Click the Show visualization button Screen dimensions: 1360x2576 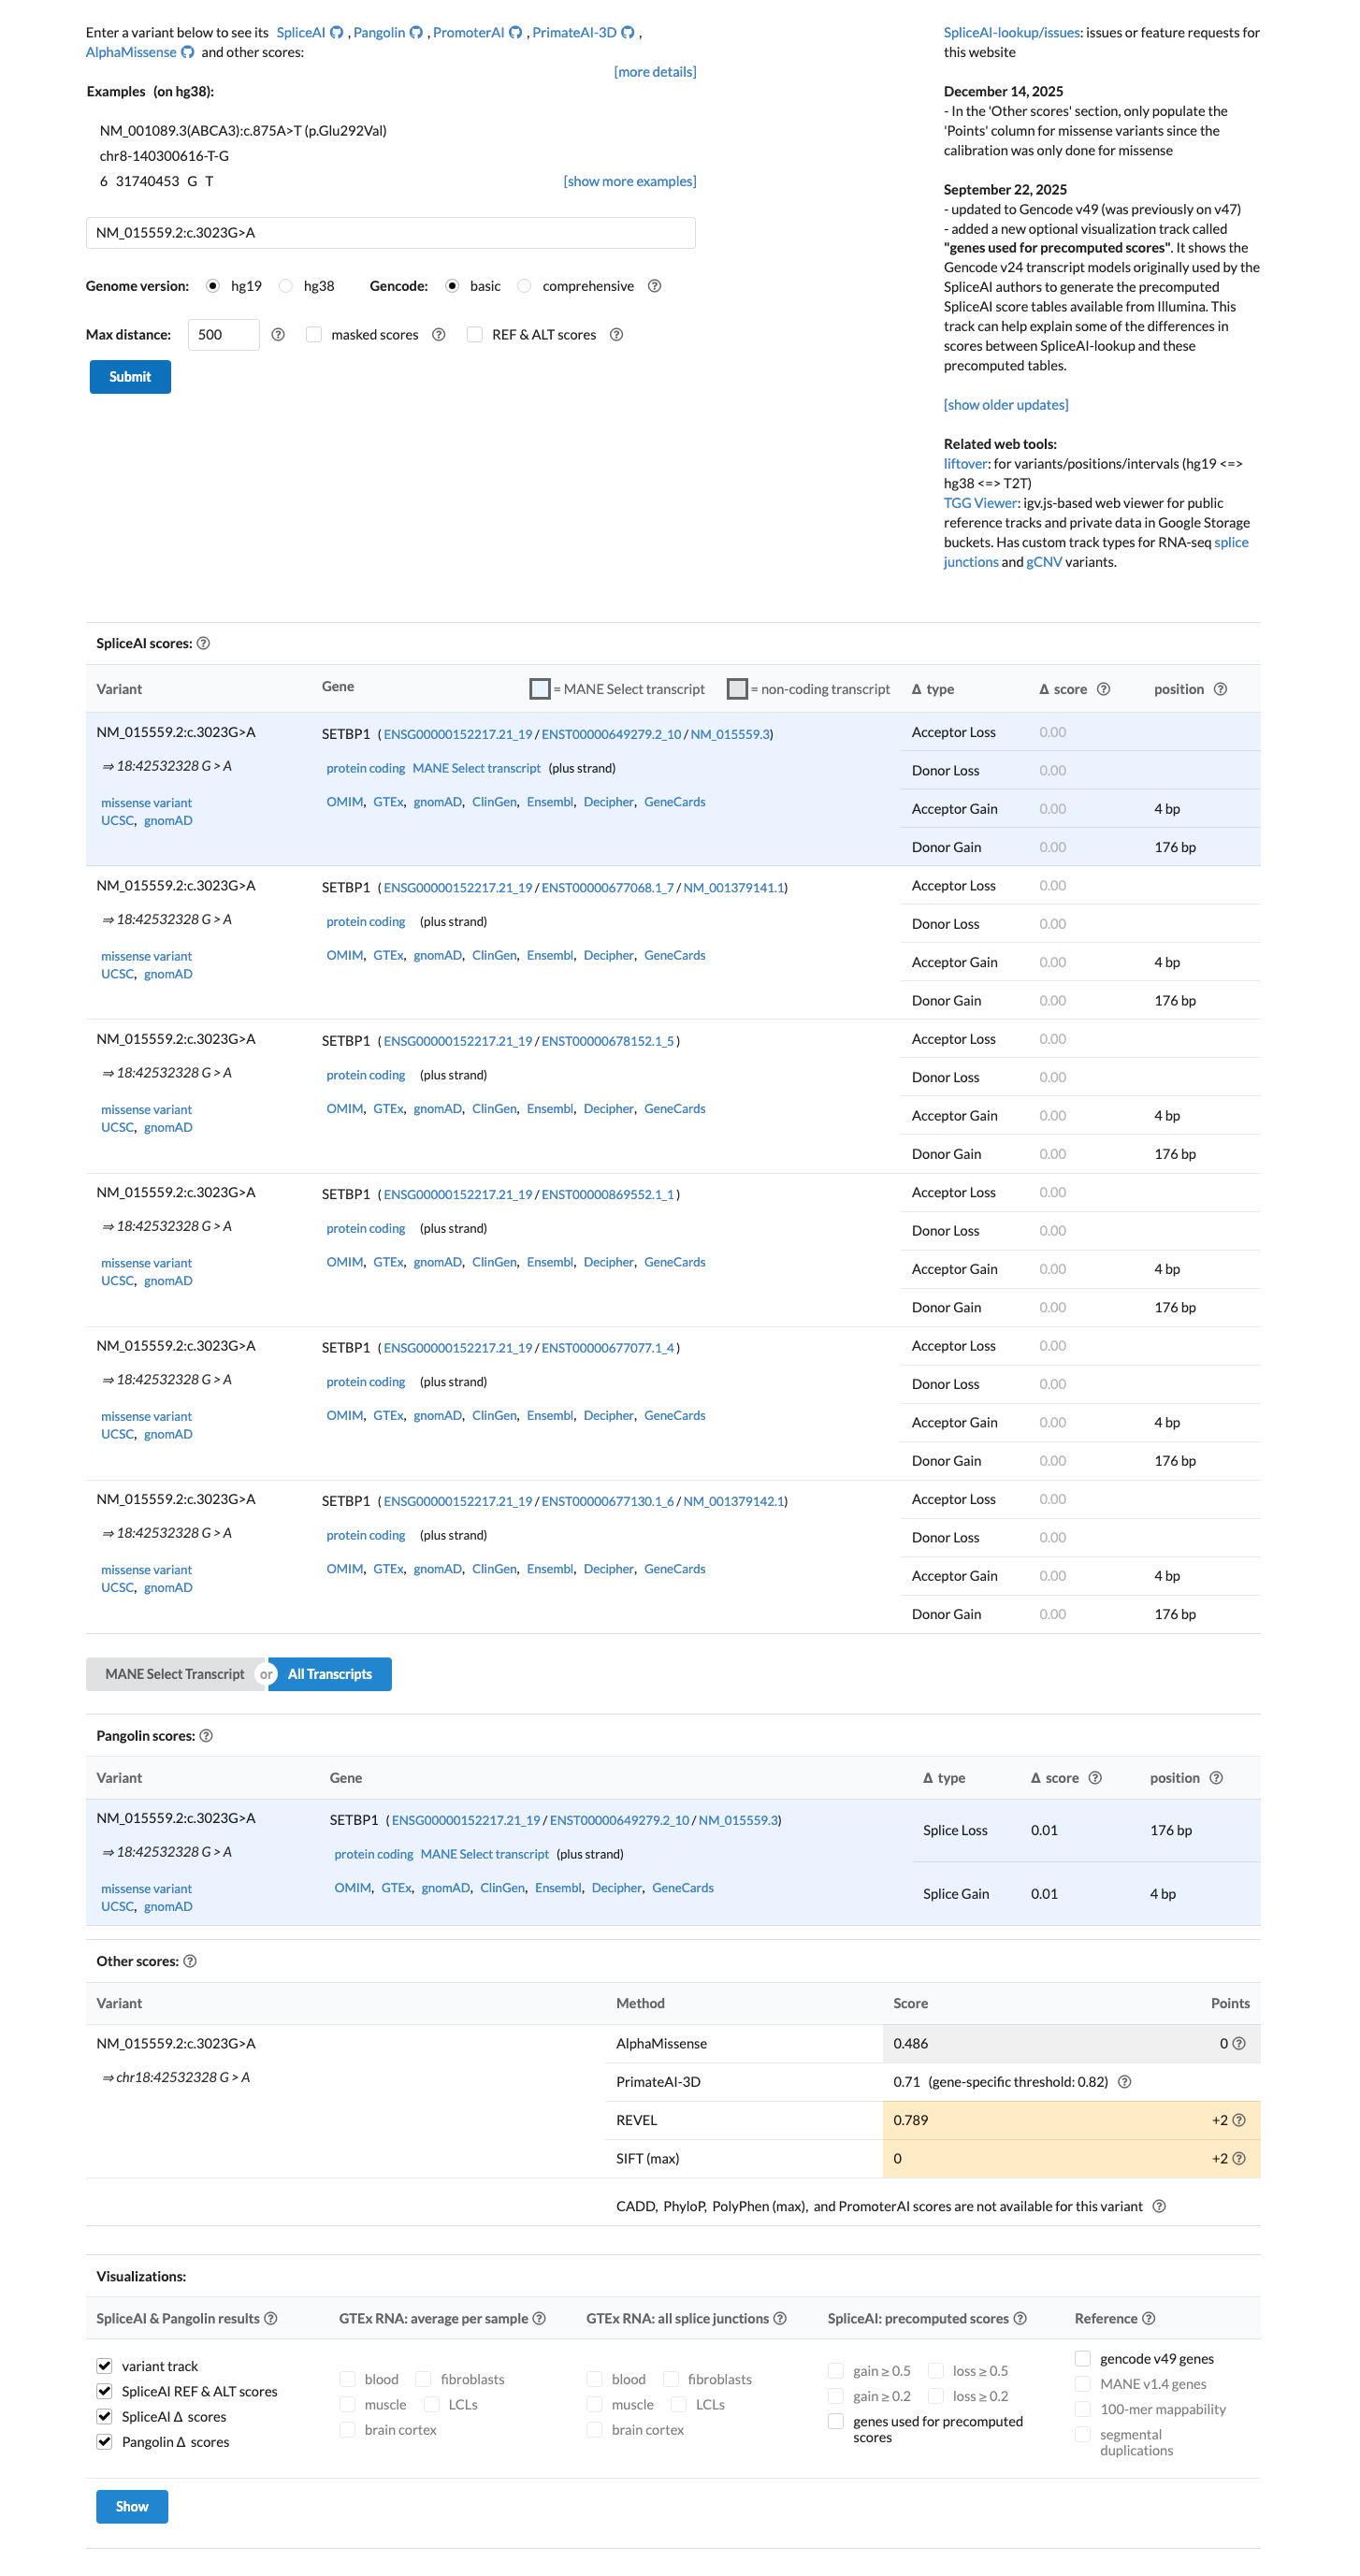point(132,2507)
